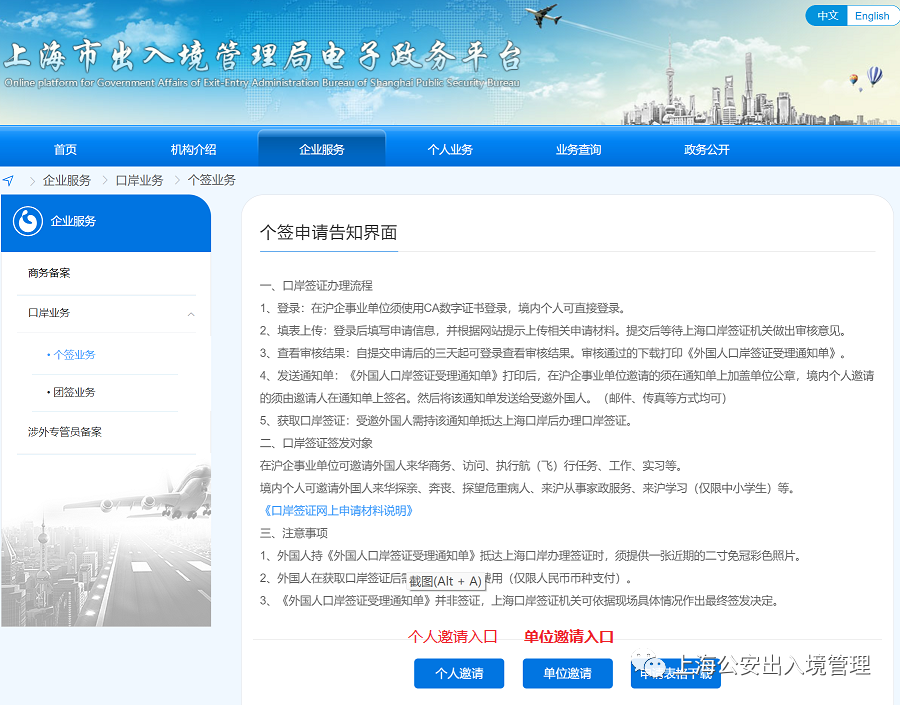Open 商务备案 in the sidebar
Viewport: 900px width, 705px height.
pyautogui.click(x=49, y=273)
